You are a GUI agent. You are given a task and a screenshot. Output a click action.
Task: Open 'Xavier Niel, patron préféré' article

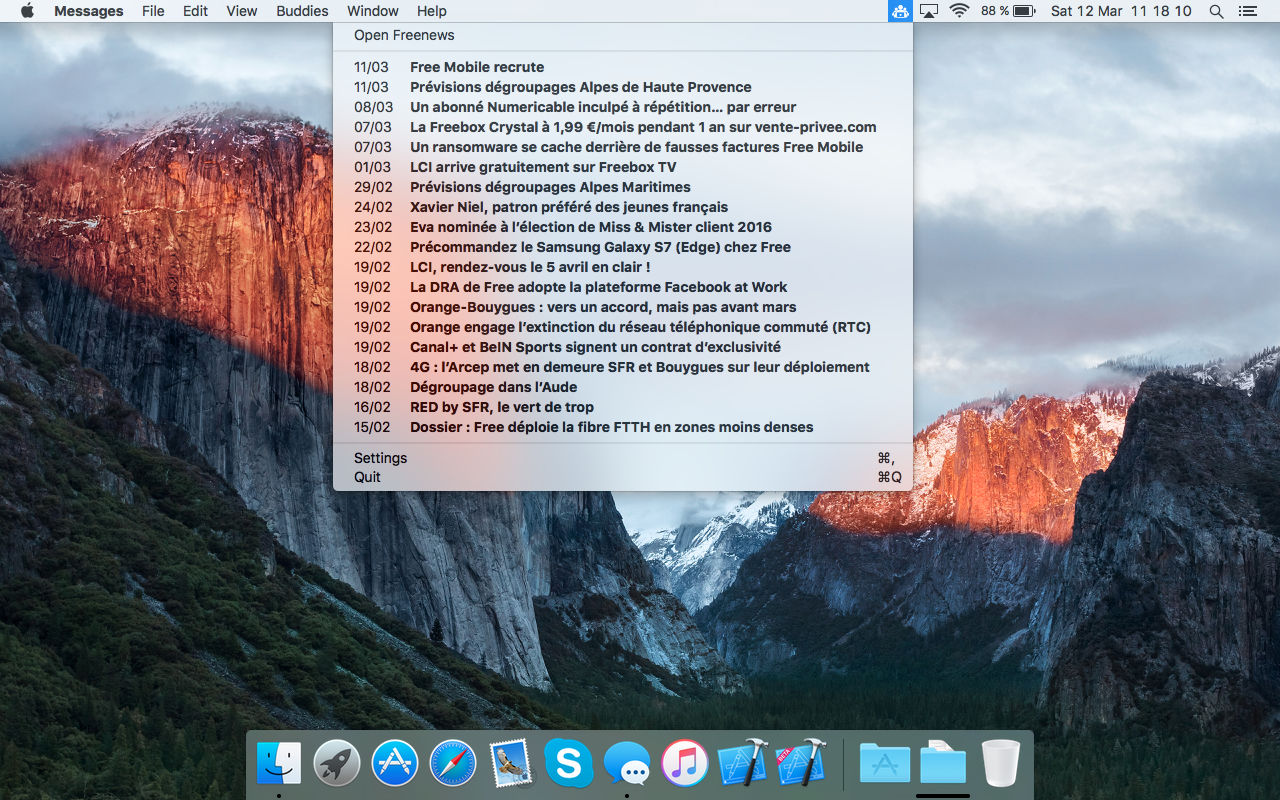click(623, 207)
